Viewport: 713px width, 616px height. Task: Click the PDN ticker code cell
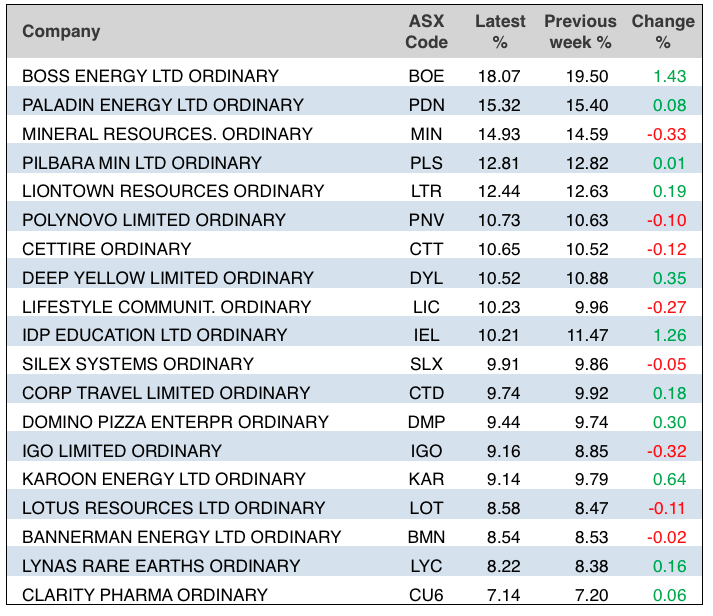pyautogui.click(x=427, y=105)
